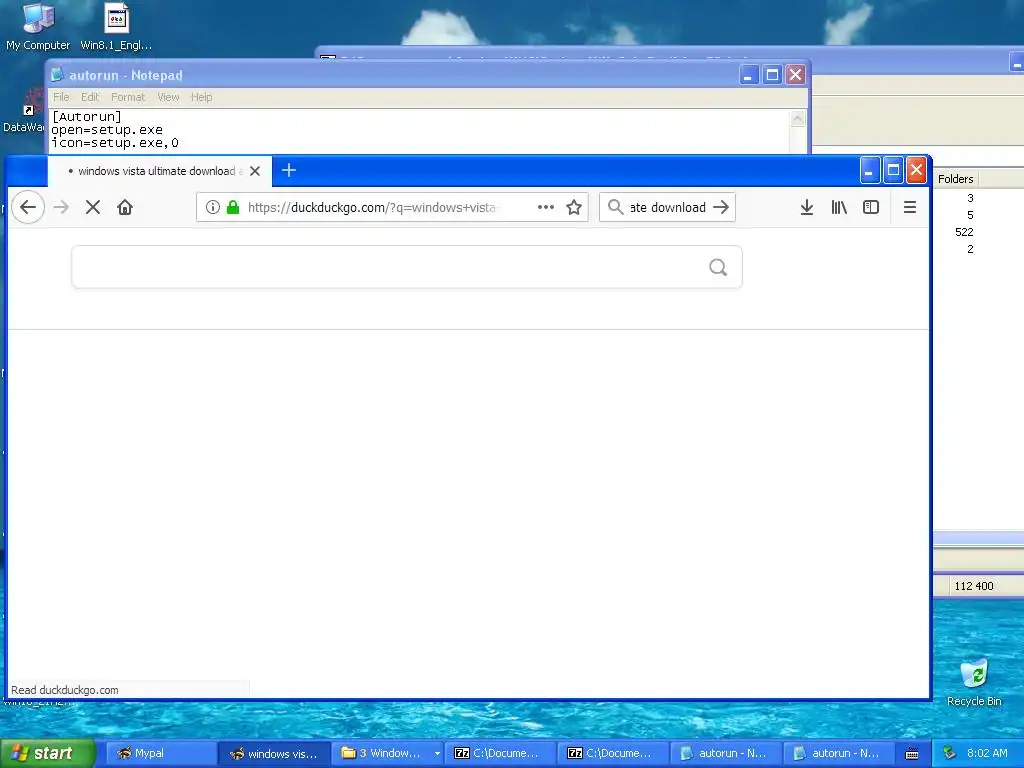Maximize the Mypal browser window
1024x768 pixels.
(x=893, y=170)
